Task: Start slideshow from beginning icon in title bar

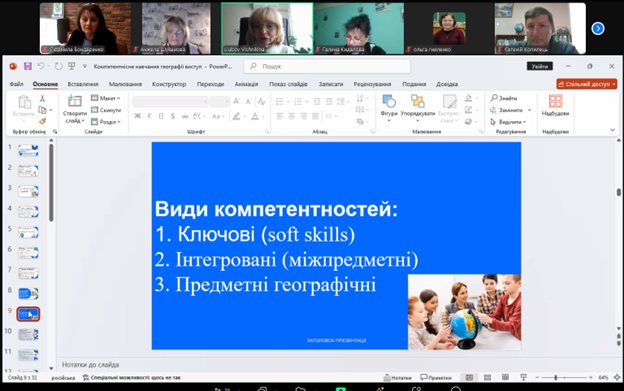Action: point(72,66)
